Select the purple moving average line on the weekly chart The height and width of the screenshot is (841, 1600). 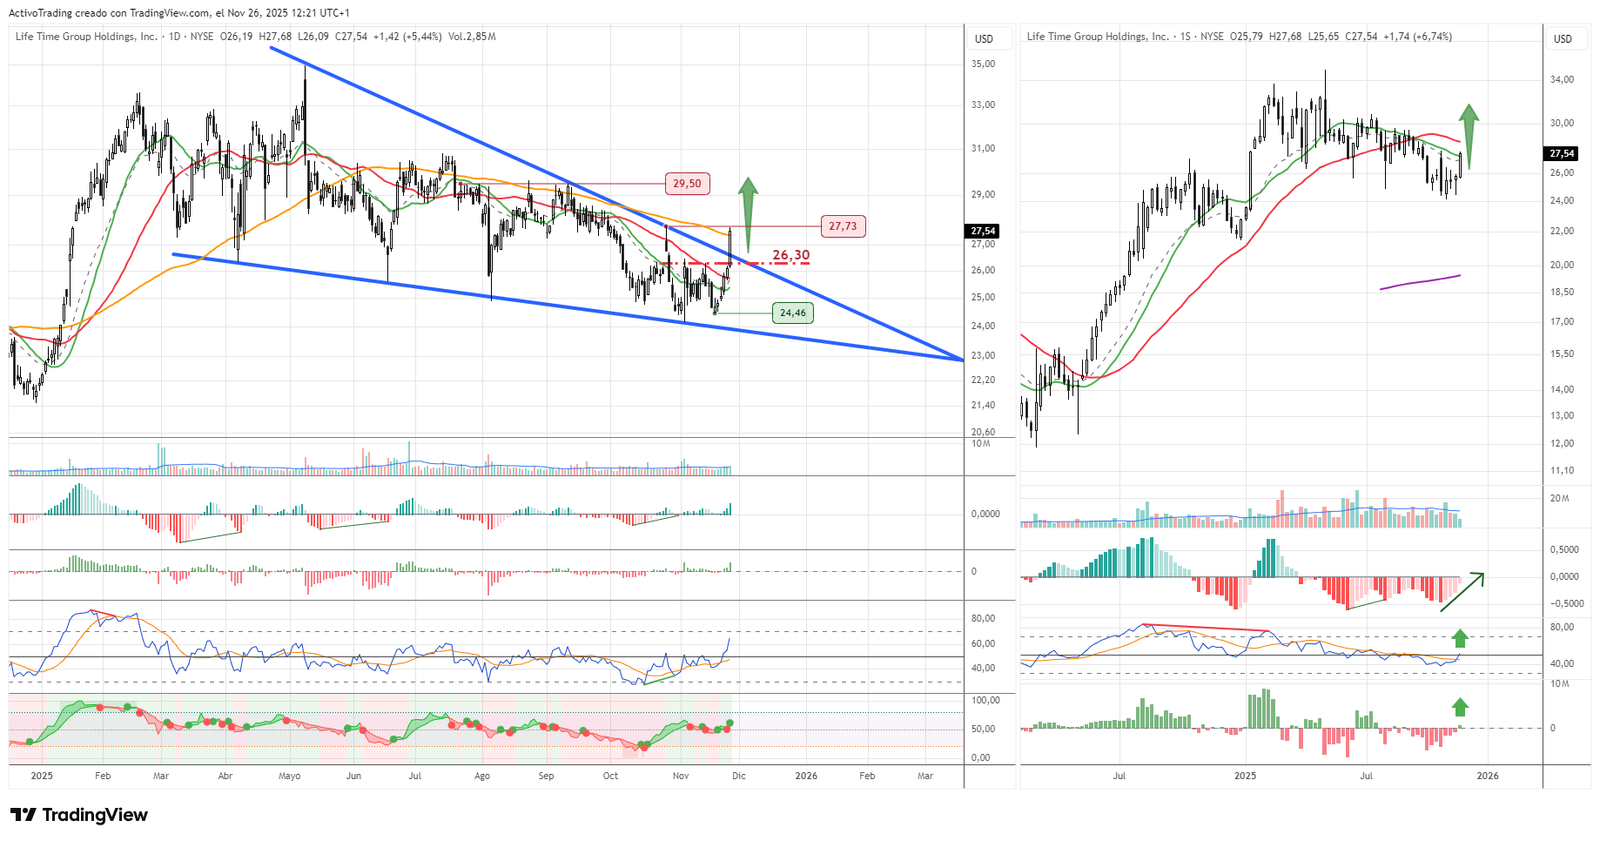point(1420,282)
